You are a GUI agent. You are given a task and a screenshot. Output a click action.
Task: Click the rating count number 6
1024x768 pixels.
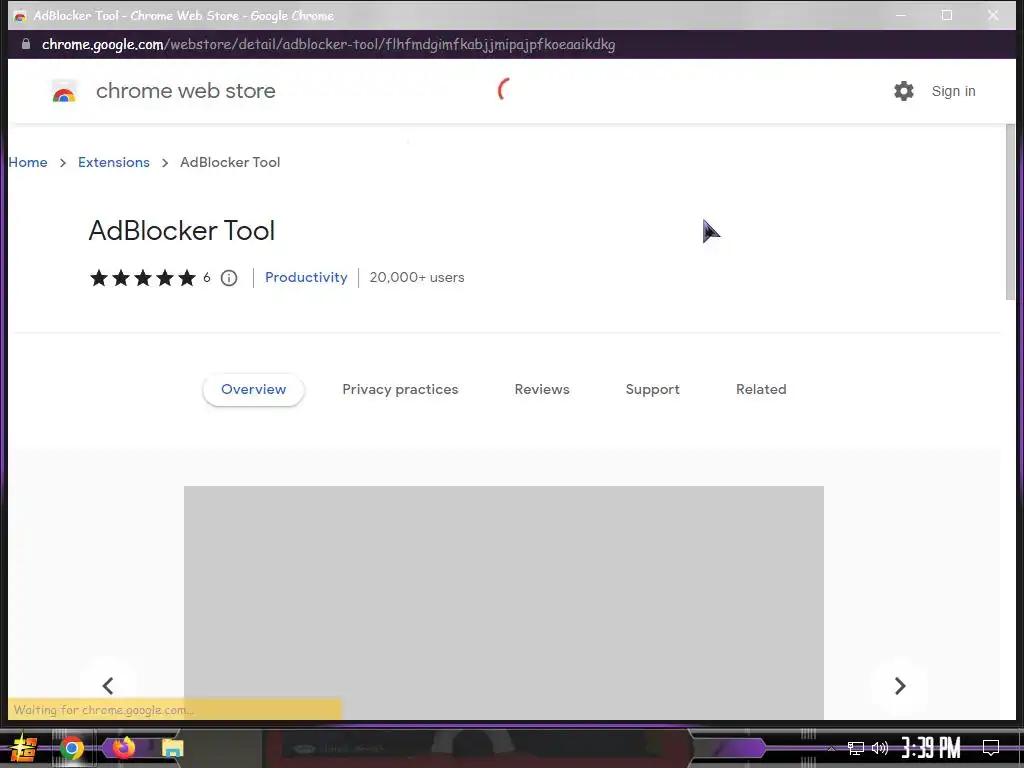coord(206,278)
